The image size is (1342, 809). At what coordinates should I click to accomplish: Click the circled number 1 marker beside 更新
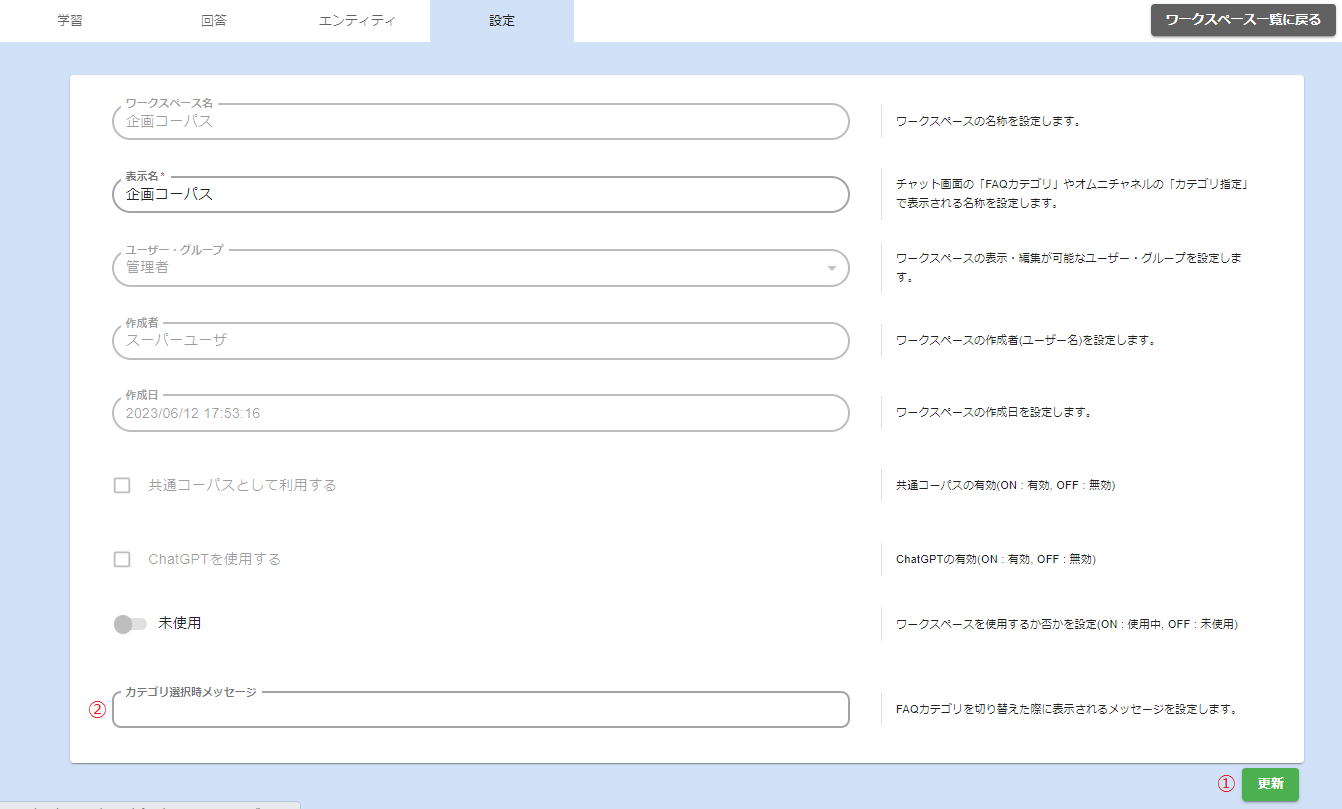pos(1225,784)
